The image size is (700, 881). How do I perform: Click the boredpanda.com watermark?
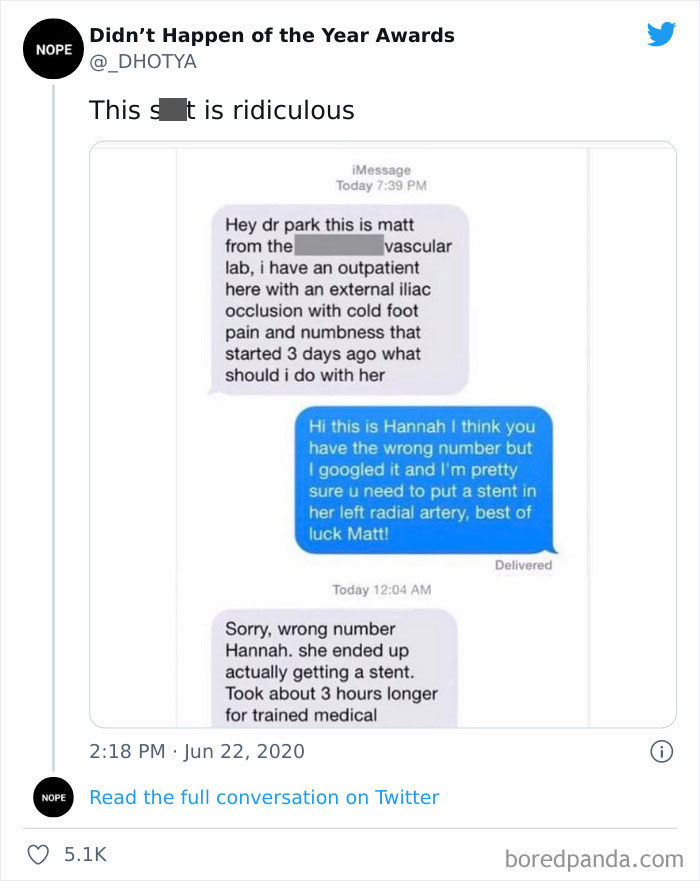click(x=594, y=857)
